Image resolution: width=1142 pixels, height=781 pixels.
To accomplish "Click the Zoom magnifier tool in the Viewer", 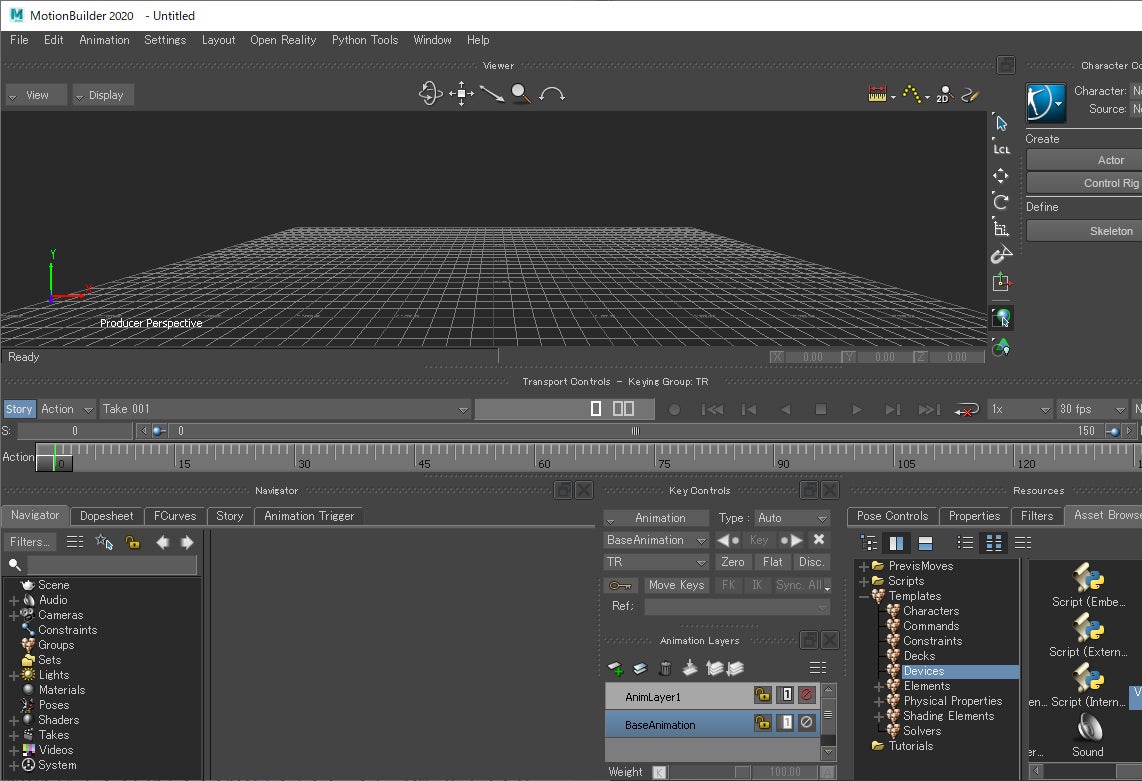I will (x=520, y=94).
